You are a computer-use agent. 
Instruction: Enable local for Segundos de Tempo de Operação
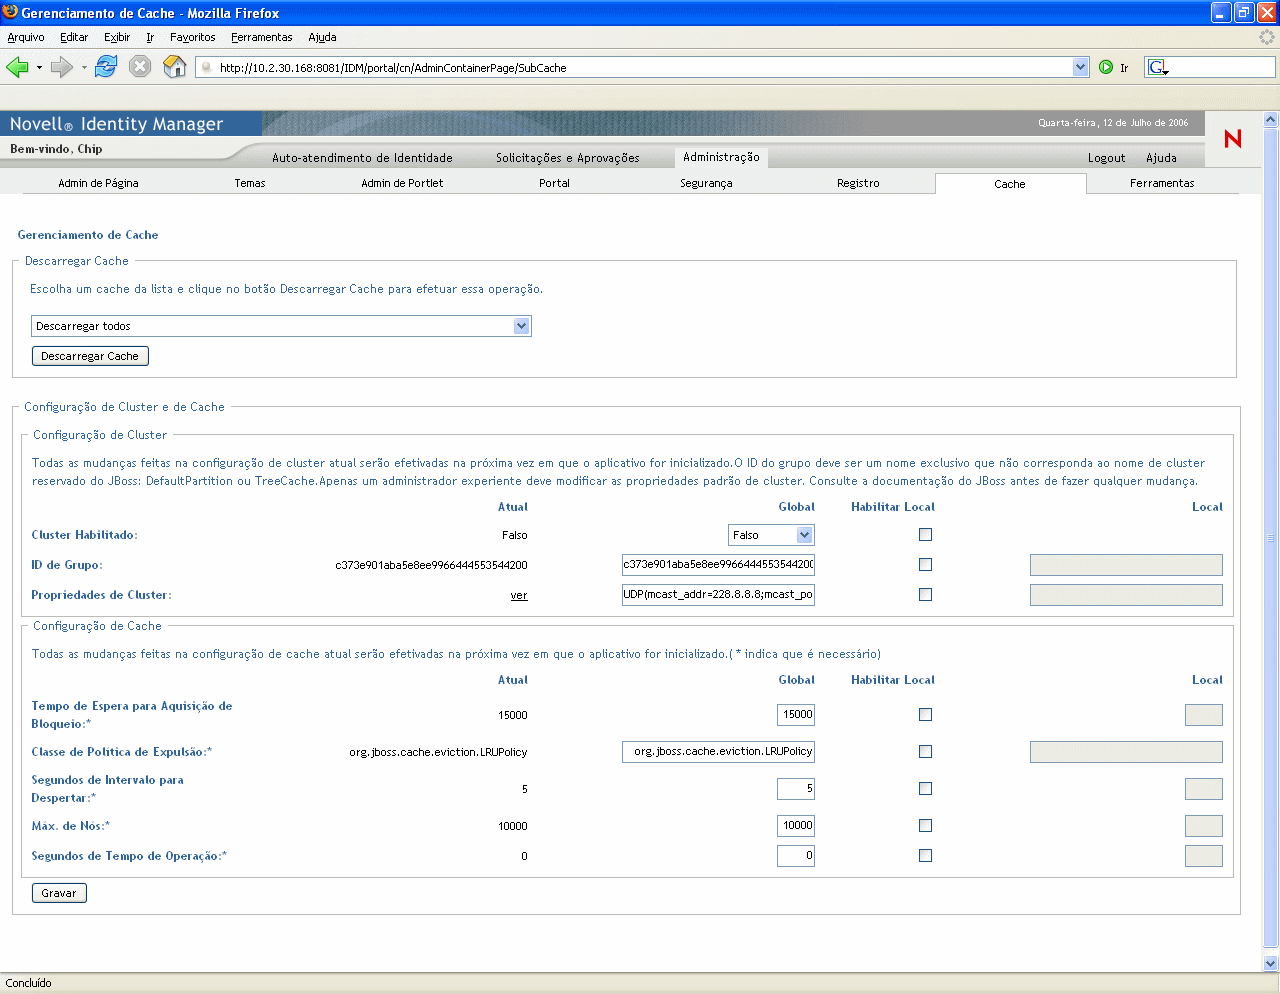click(x=925, y=856)
